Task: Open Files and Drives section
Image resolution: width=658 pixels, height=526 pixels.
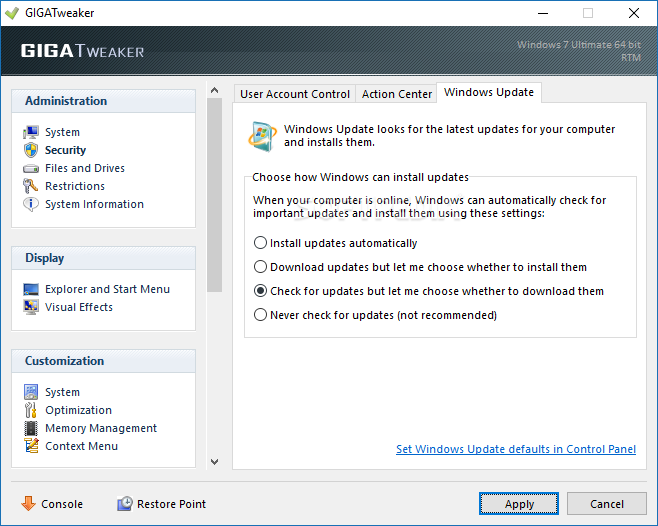Action: (x=85, y=168)
